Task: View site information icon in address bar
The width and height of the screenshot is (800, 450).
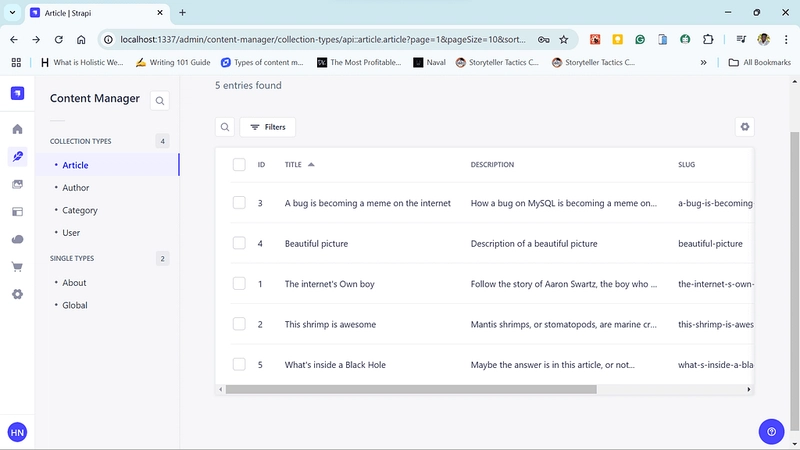Action: tap(109, 39)
